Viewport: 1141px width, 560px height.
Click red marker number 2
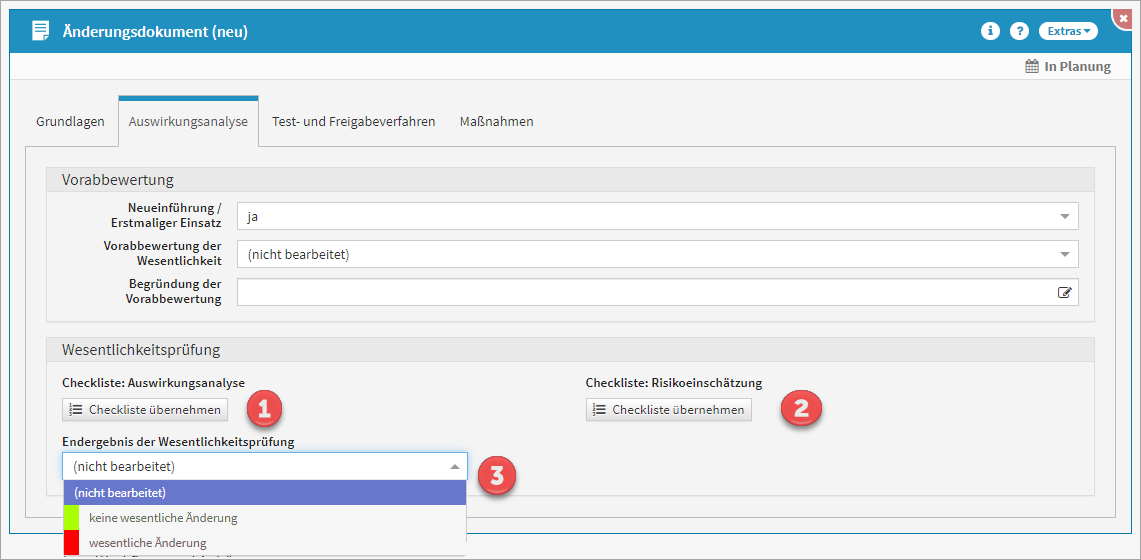tap(801, 408)
